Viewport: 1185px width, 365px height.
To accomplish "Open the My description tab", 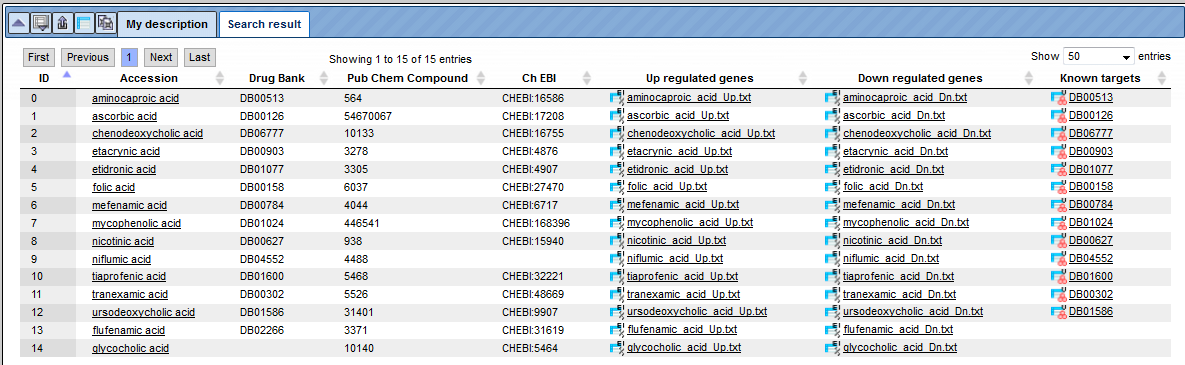I will (x=167, y=24).
